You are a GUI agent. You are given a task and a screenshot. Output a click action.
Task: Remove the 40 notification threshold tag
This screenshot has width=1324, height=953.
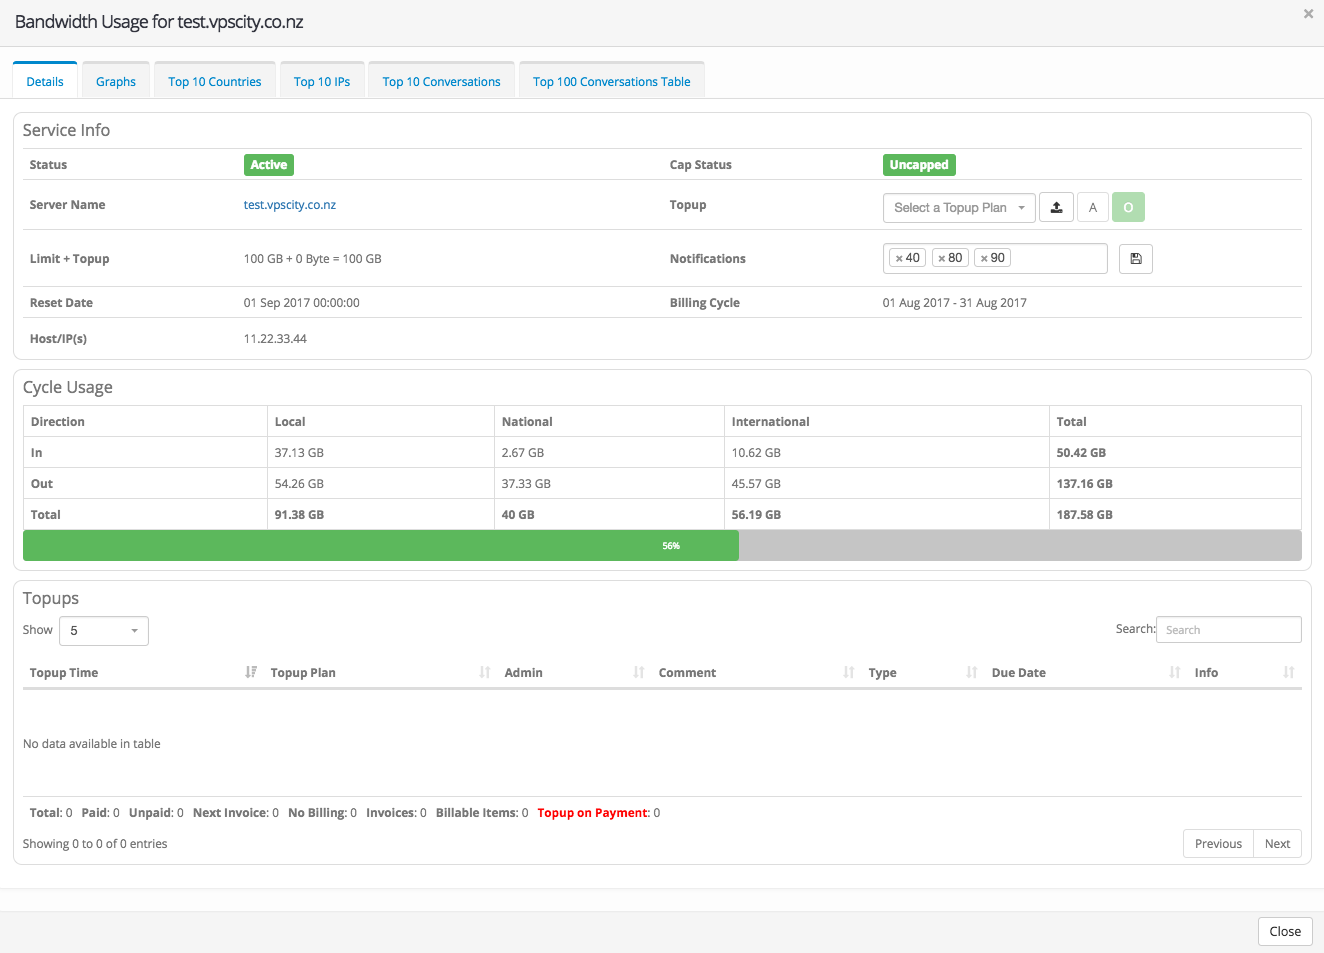pyautogui.click(x=899, y=259)
